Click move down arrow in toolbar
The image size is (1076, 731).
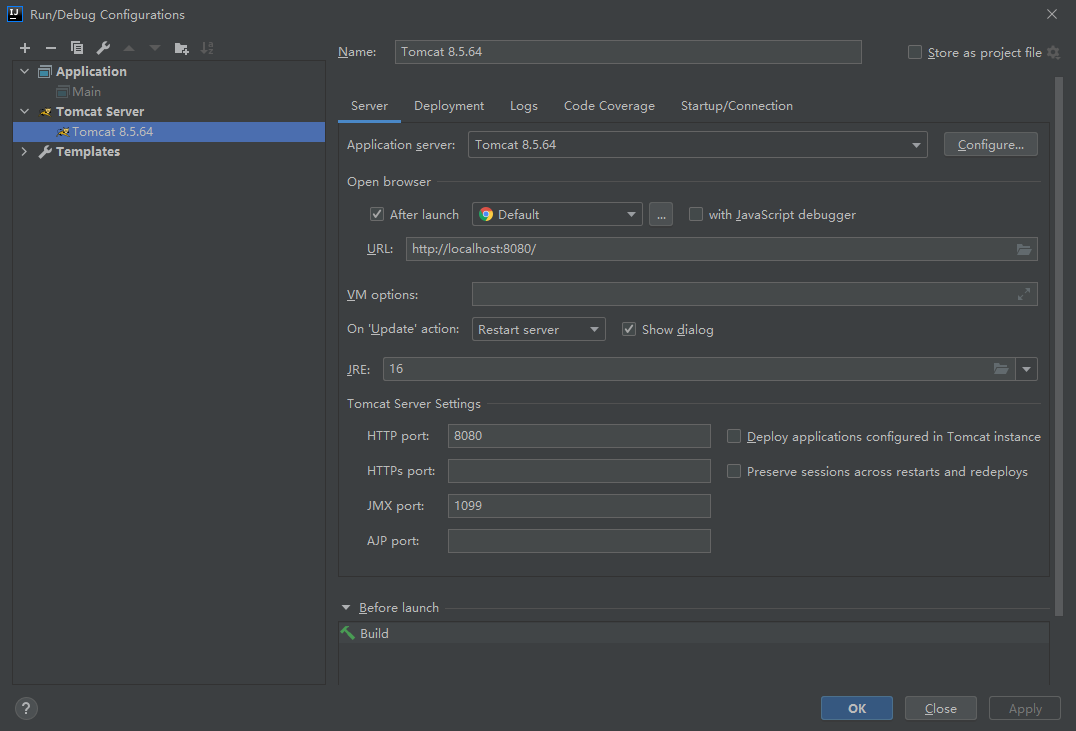155,48
